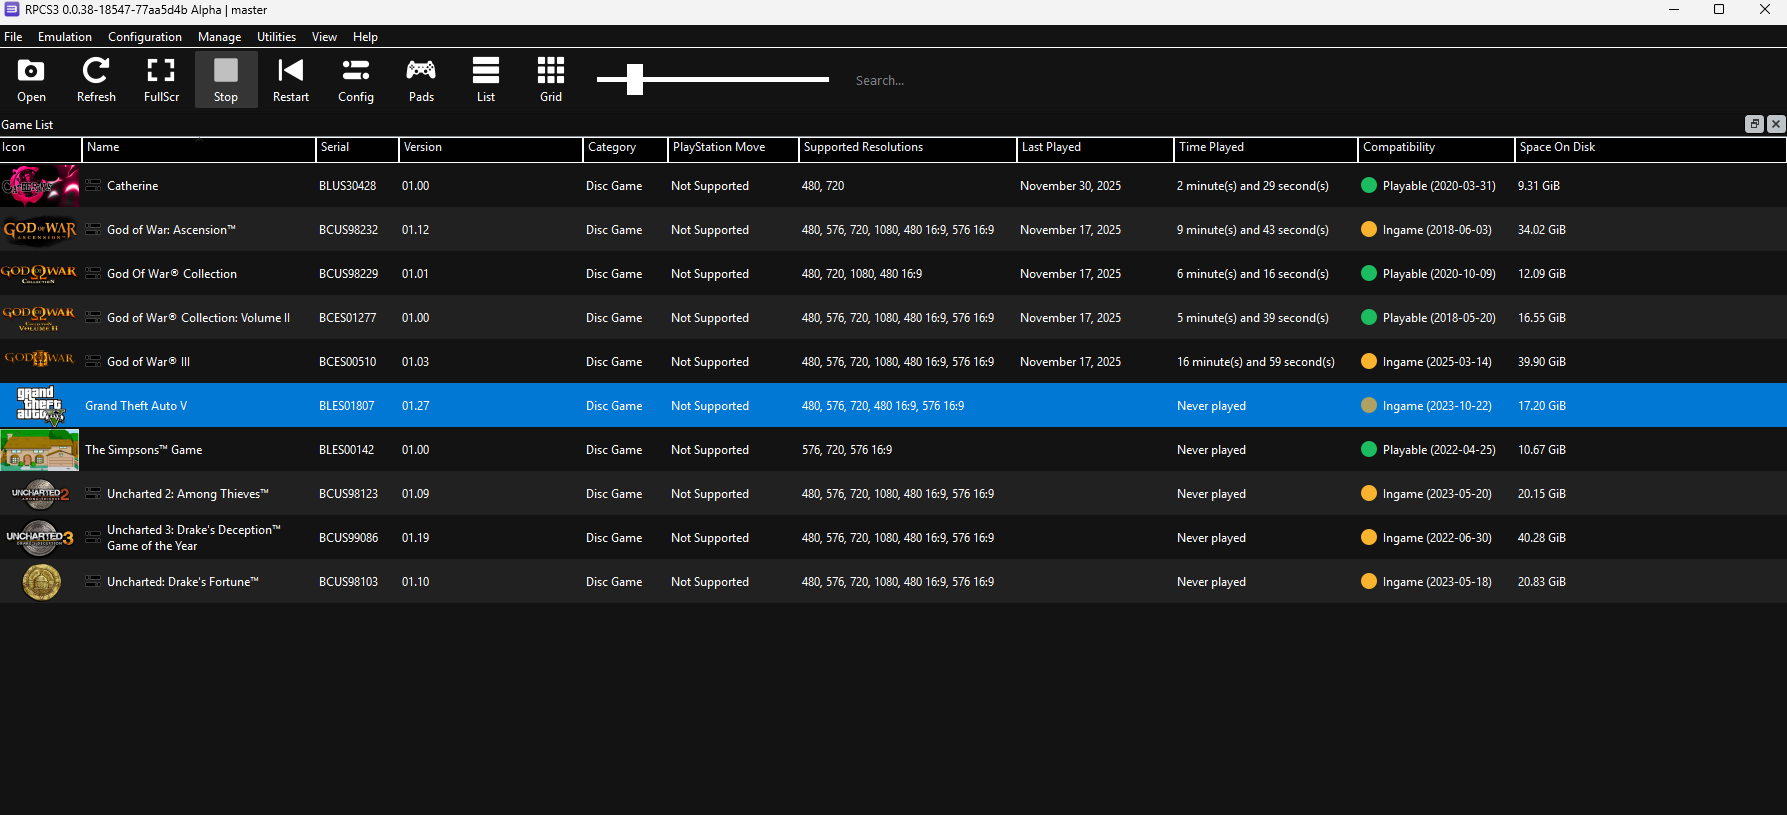Click '16 minute(s) and 59 second(s)' time played

(x=1256, y=362)
